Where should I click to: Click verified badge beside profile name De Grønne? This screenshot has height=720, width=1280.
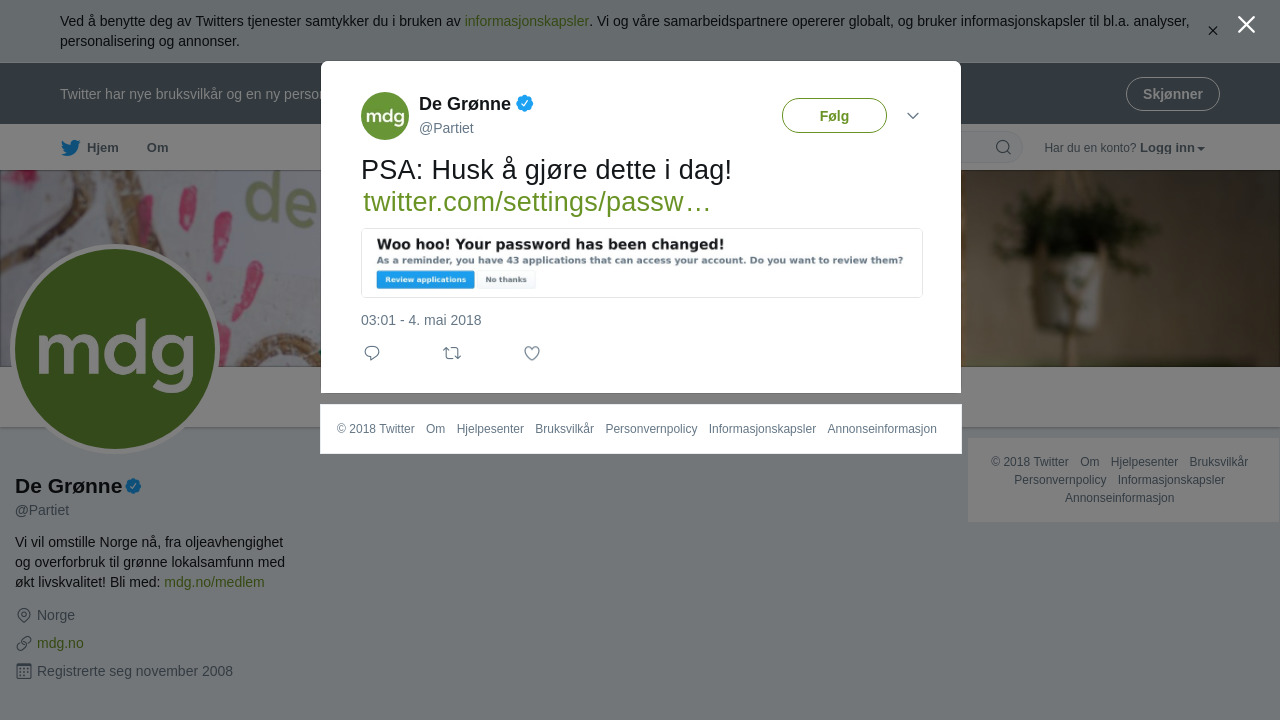[x=133, y=486]
